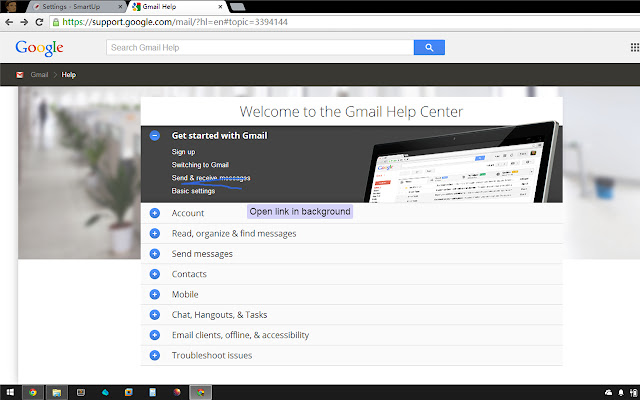This screenshot has height=400, width=640.
Task: Click the browser forward arrow
Action: [24, 22]
